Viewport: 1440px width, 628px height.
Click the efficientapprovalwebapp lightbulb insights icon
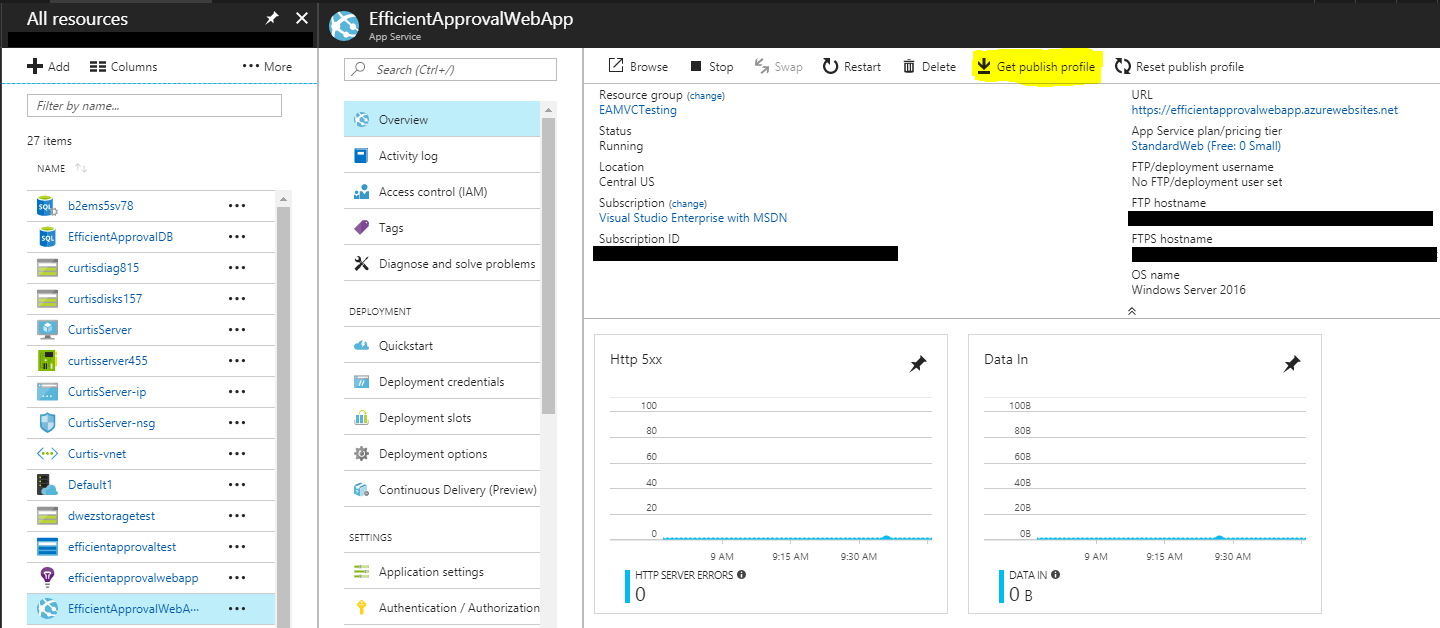point(47,578)
